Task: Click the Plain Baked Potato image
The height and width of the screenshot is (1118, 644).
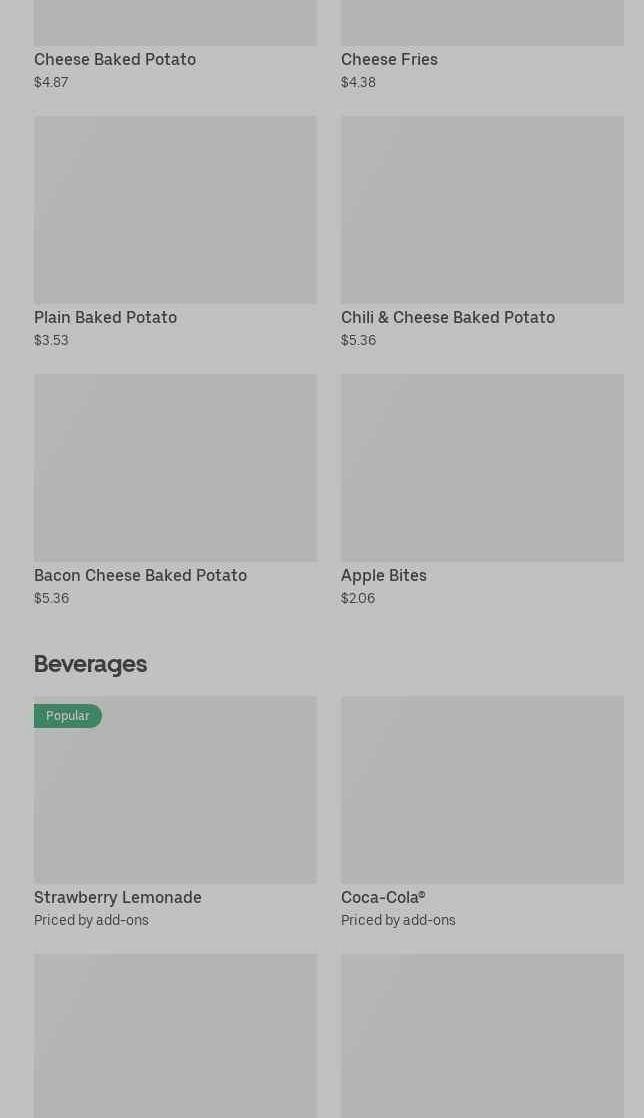Action: point(175,209)
